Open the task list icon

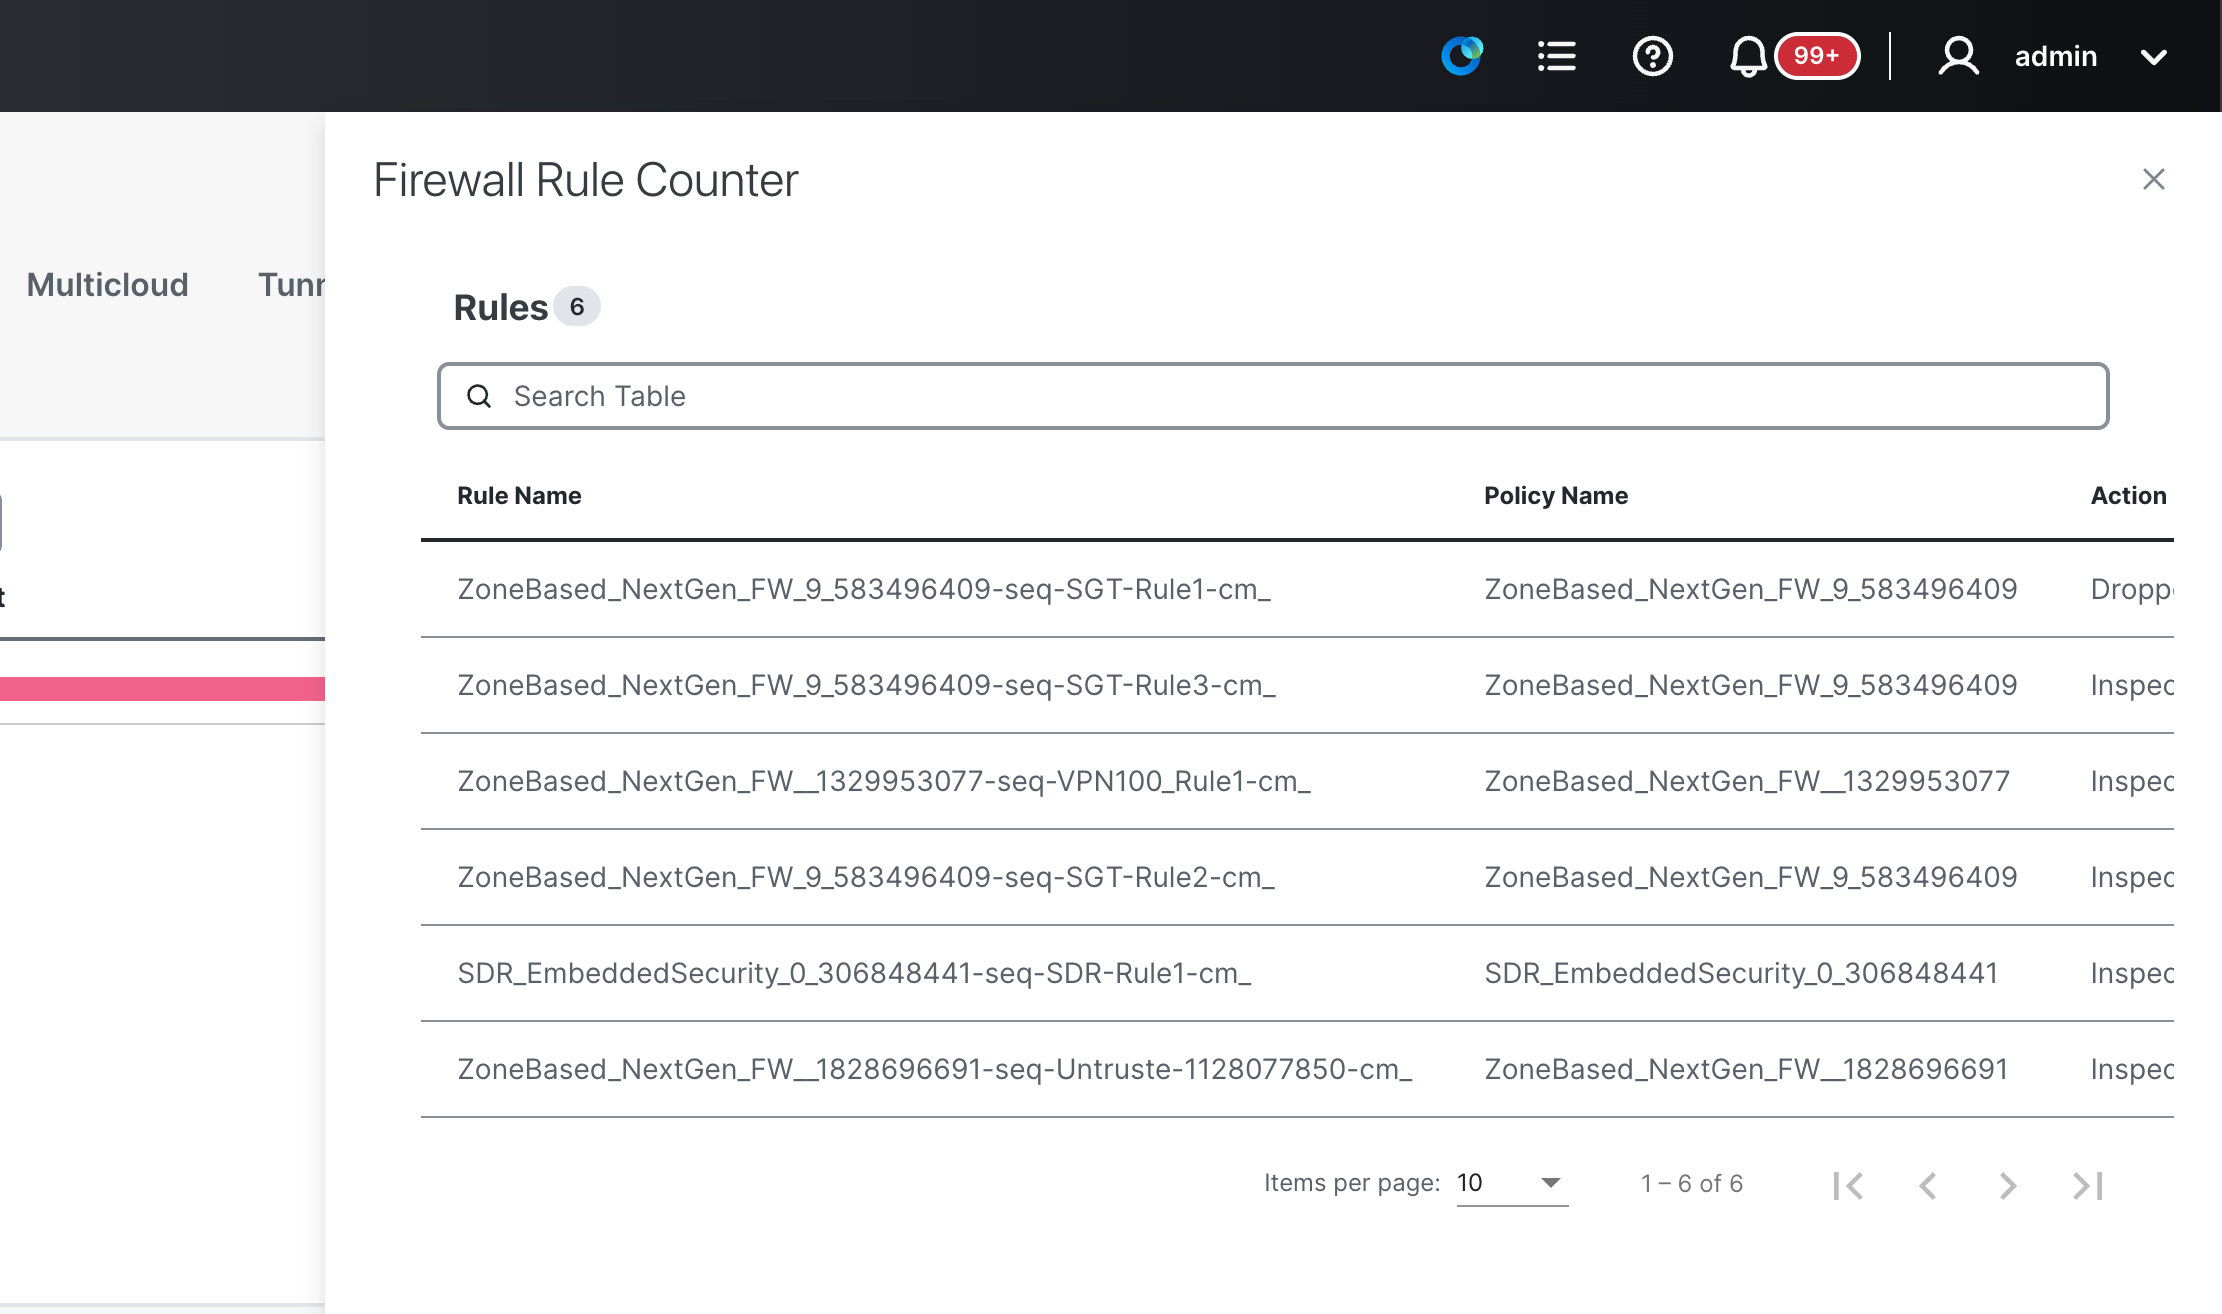1556,56
